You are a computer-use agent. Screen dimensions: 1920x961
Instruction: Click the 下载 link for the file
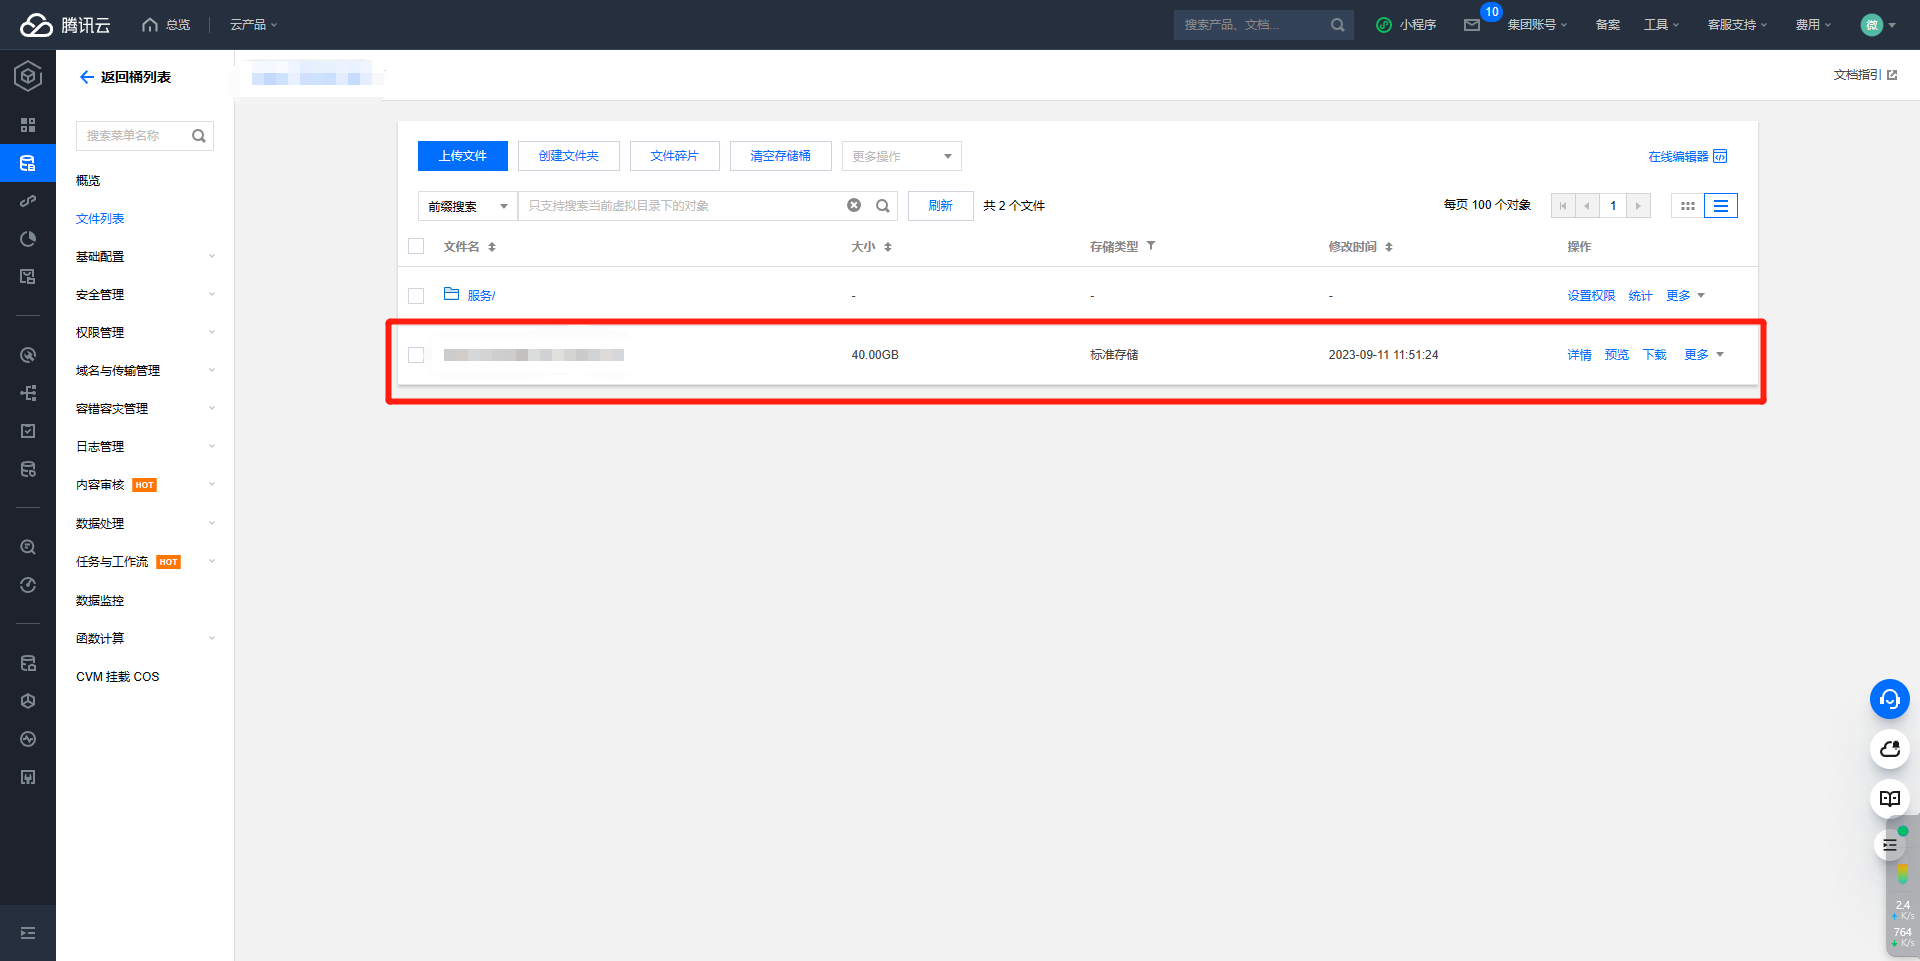coord(1654,355)
